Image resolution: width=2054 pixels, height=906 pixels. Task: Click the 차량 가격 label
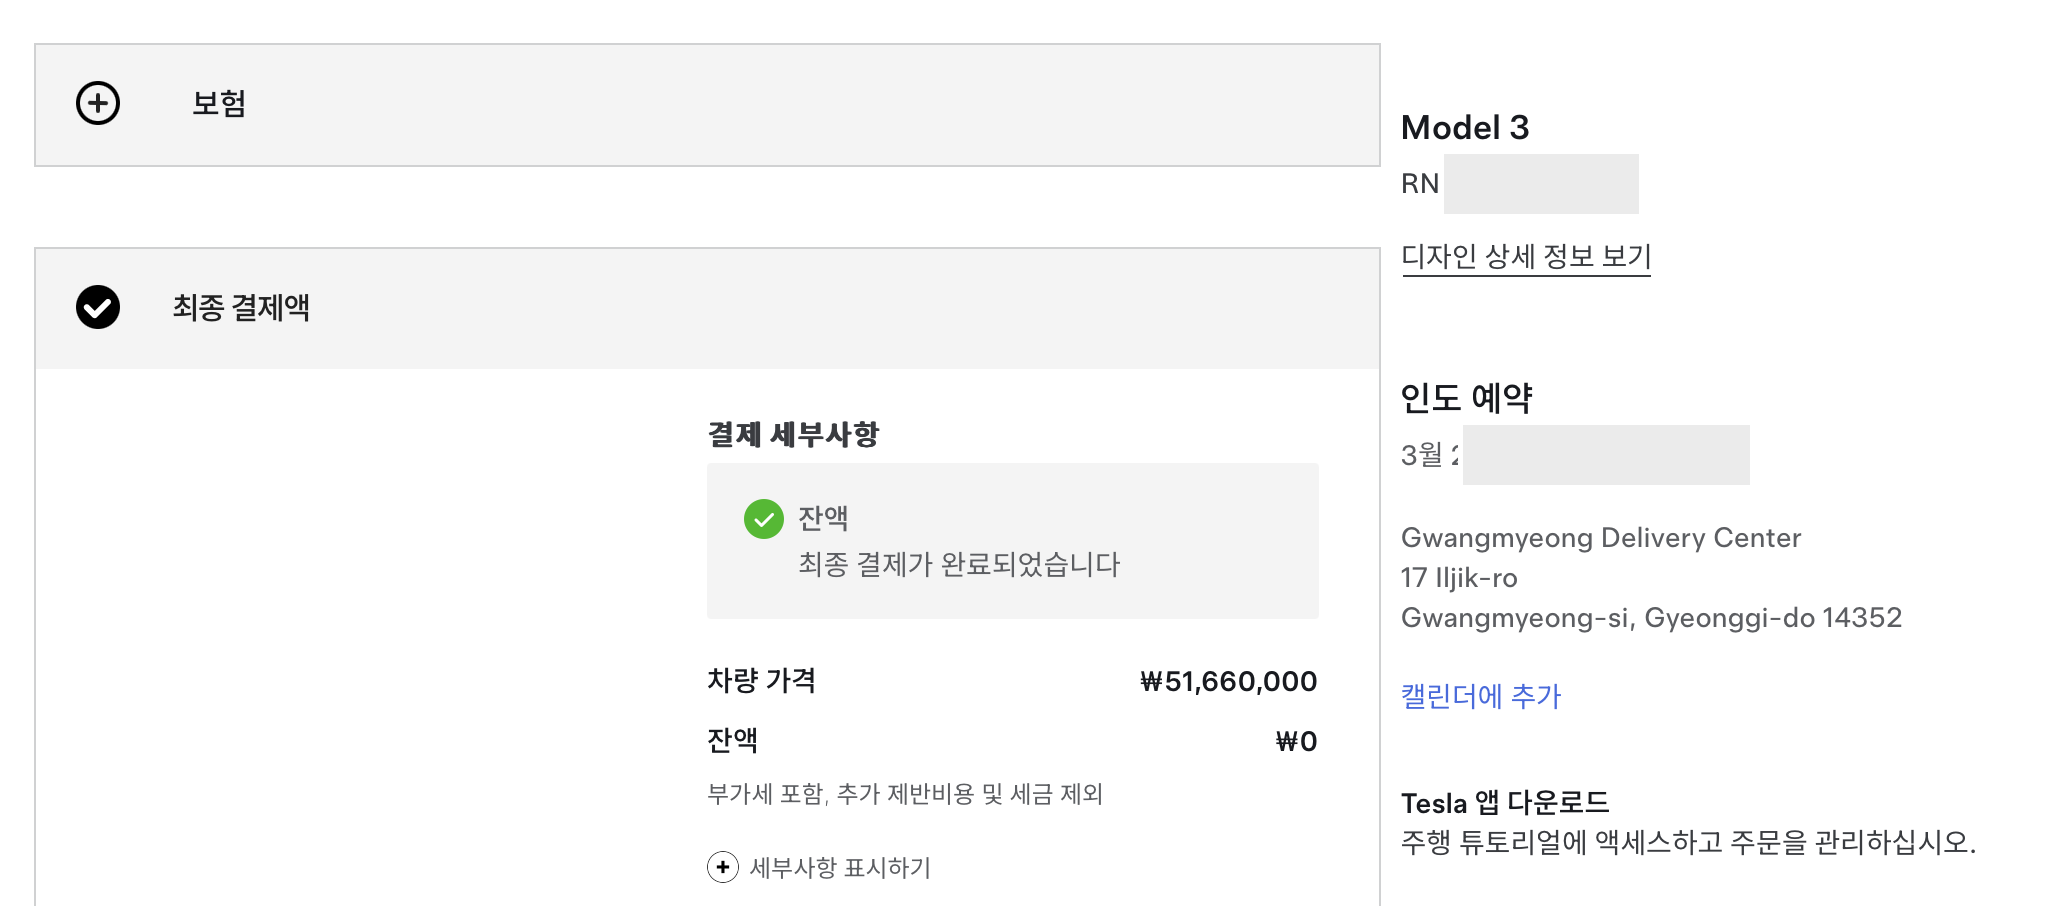[761, 681]
